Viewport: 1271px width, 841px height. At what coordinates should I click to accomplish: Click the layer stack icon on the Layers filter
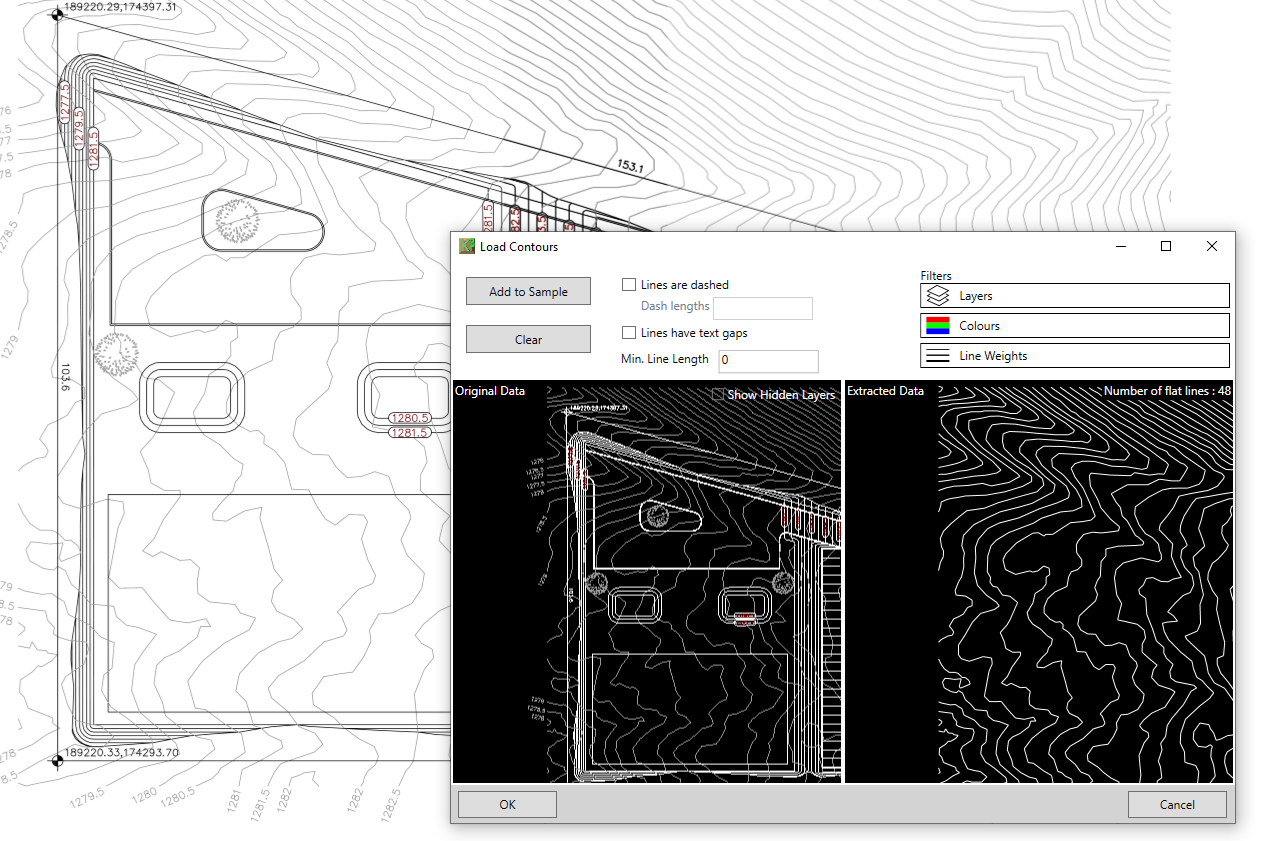937,295
